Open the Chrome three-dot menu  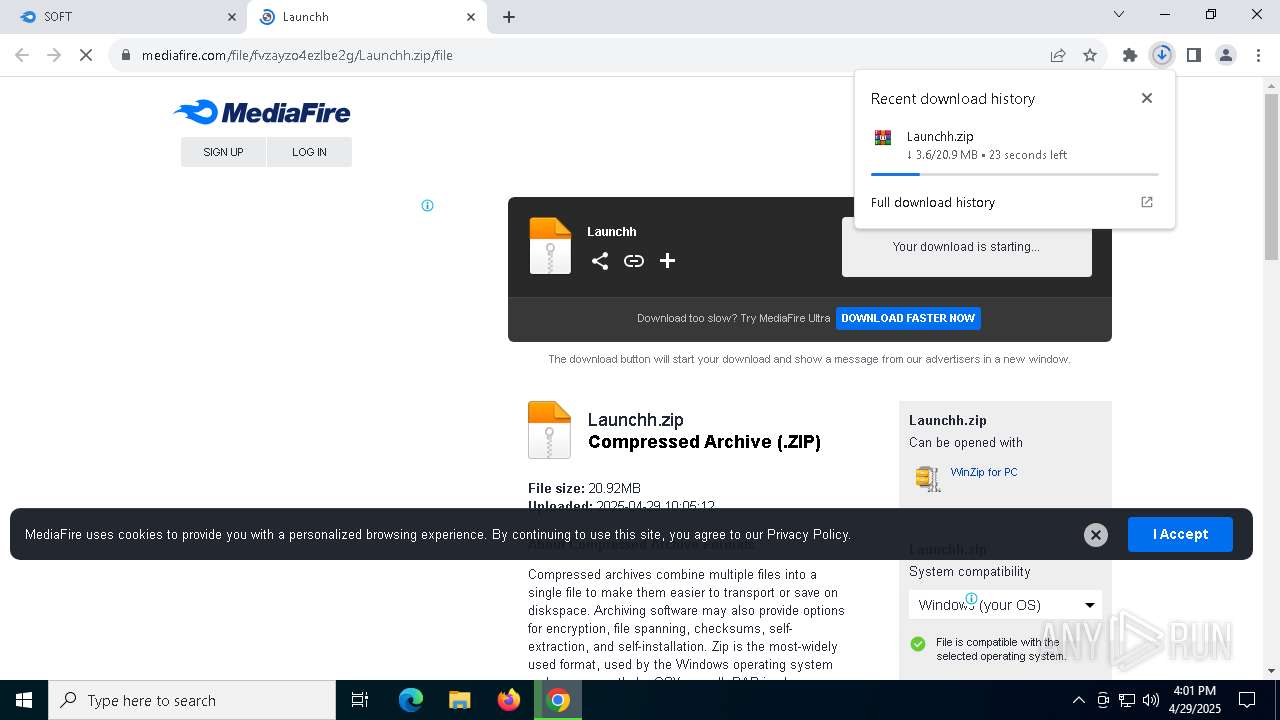1258,55
